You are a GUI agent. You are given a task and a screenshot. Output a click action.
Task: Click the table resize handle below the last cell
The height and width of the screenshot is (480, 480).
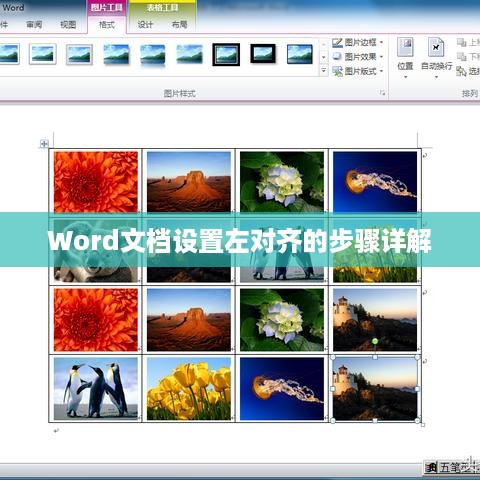click(x=423, y=425)
